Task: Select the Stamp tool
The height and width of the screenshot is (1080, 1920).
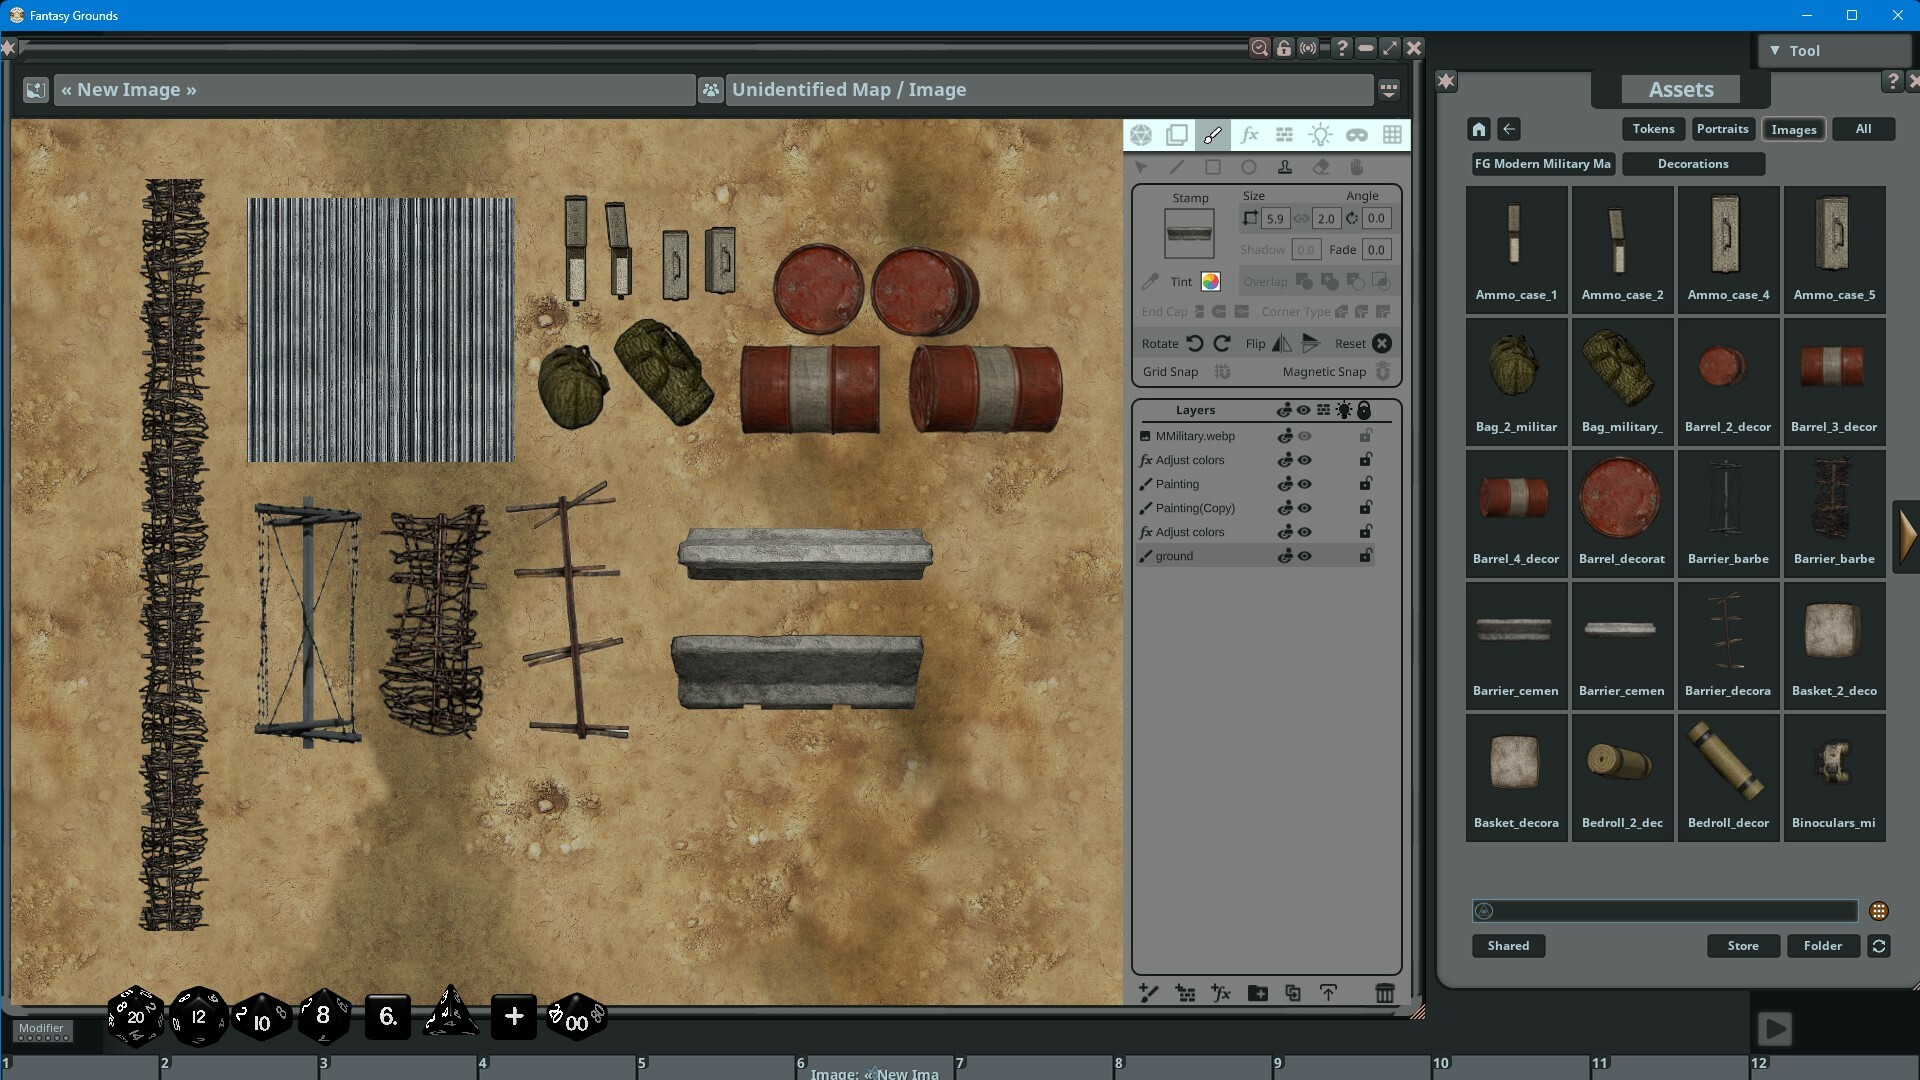Action: (1285, 167)
